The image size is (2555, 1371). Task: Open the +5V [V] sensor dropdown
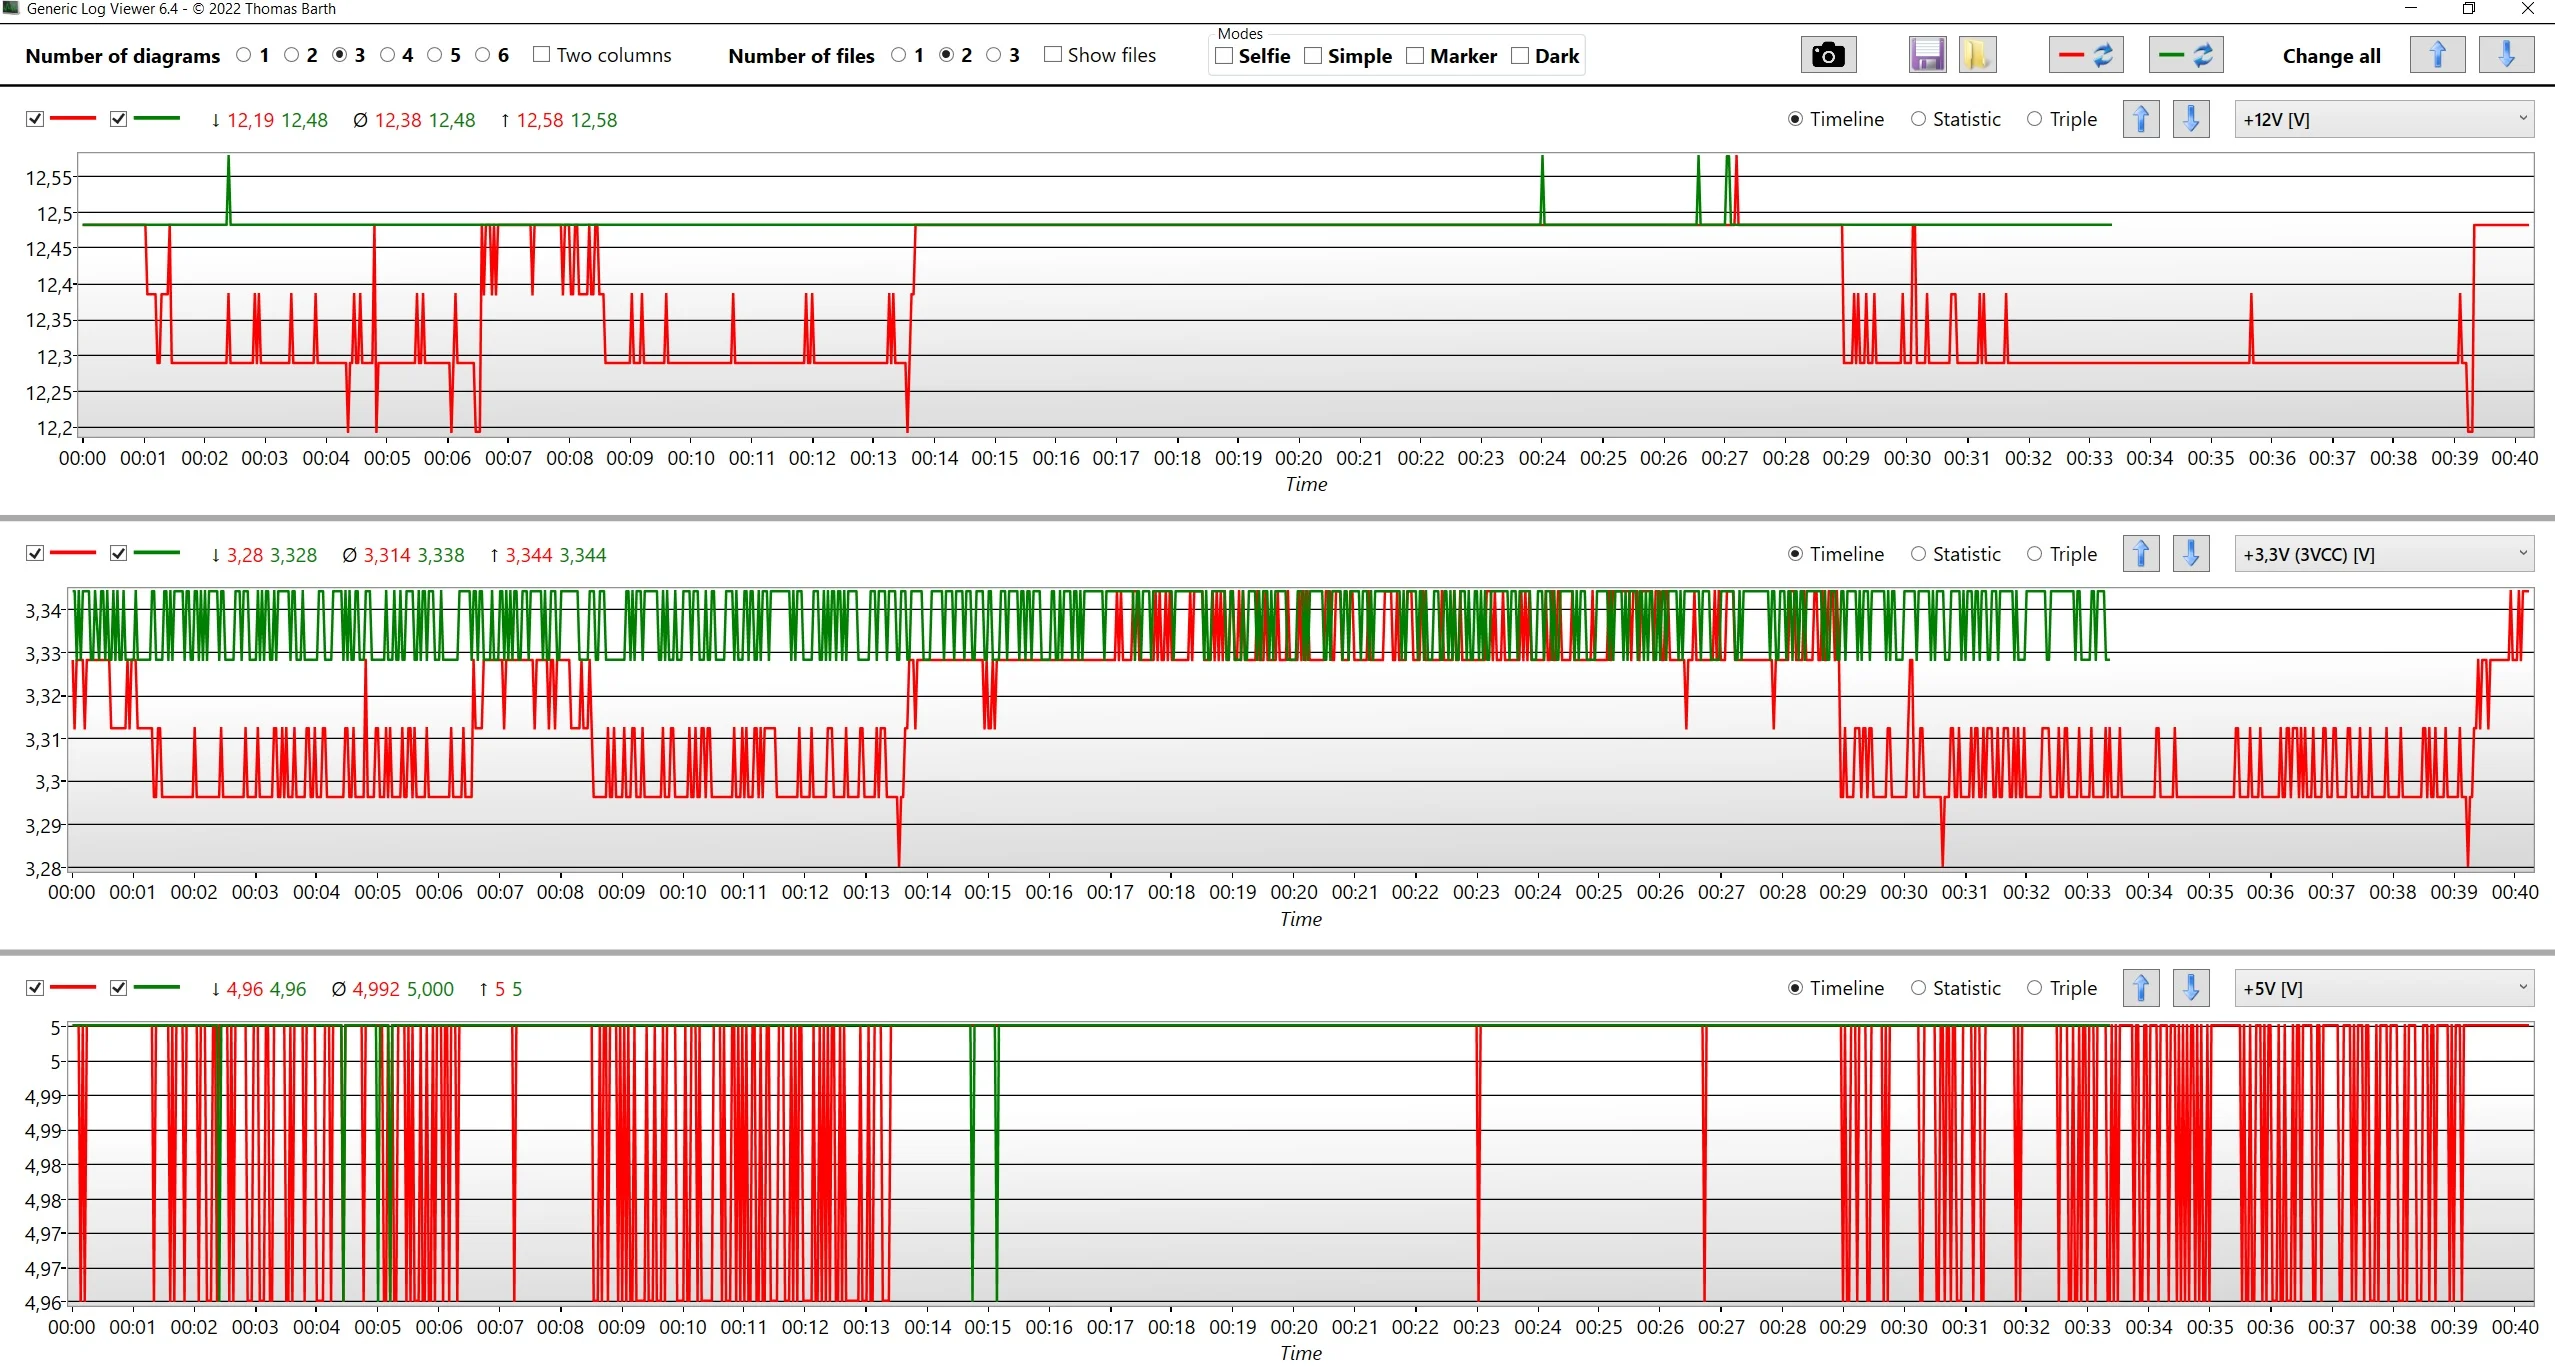2384,988
